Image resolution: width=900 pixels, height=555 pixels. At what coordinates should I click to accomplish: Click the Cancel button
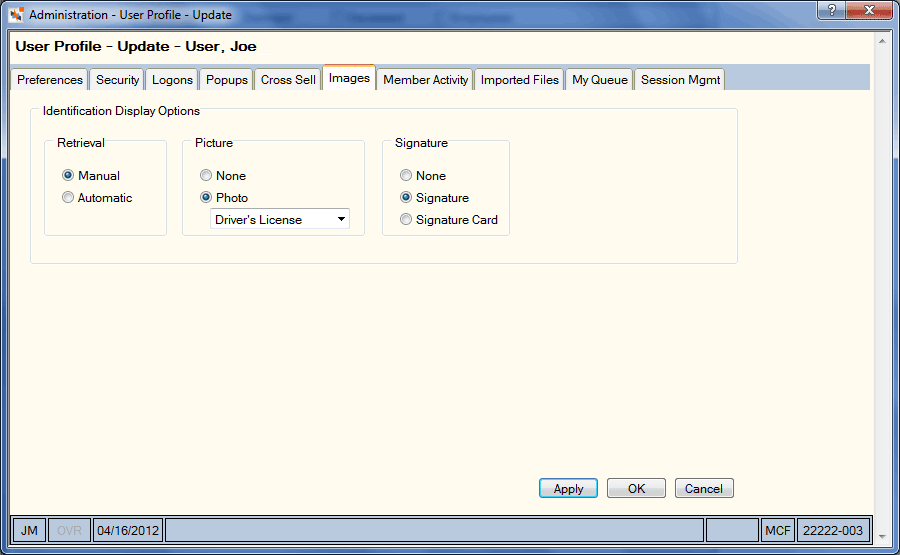point(704,488)
